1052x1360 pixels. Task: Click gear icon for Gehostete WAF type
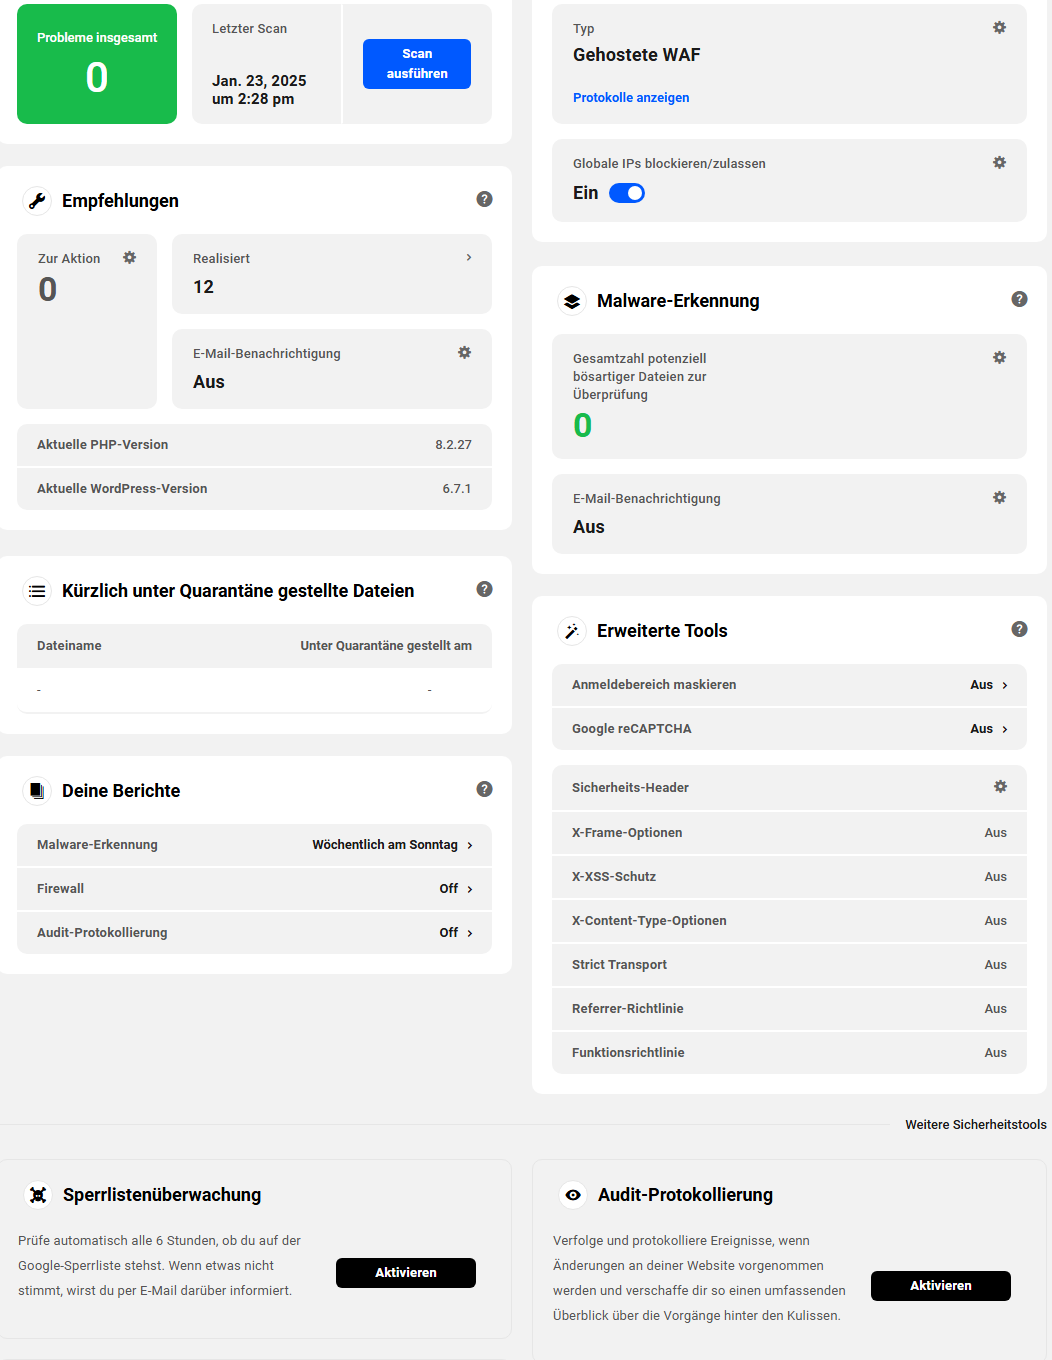tap(999, 28)
